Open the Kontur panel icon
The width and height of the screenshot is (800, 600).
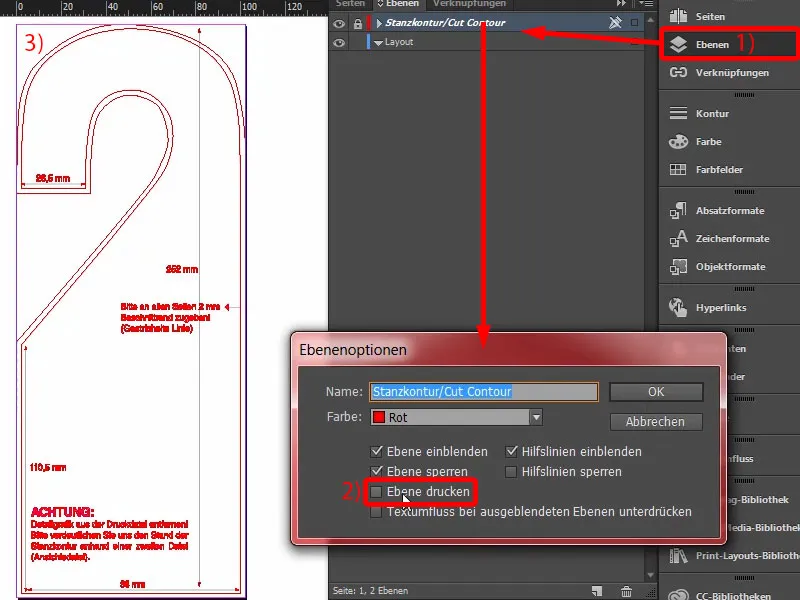pyautogui.click(x=678, y=113)
